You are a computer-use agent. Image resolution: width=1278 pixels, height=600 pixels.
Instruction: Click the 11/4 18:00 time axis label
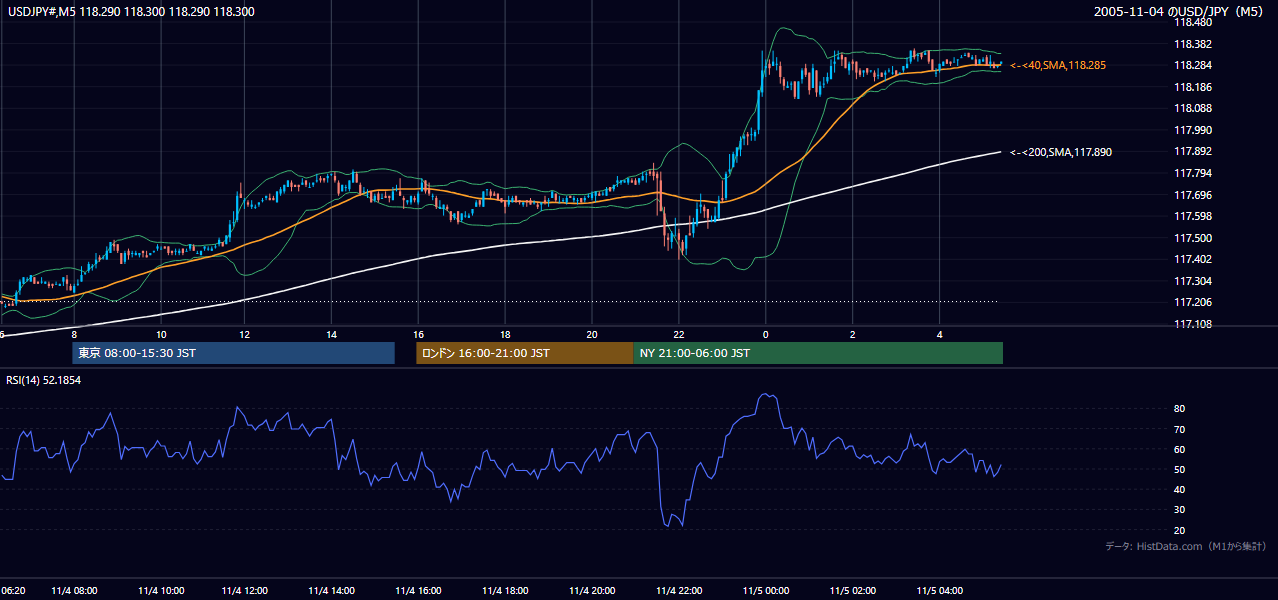click(x=506, y=591)
